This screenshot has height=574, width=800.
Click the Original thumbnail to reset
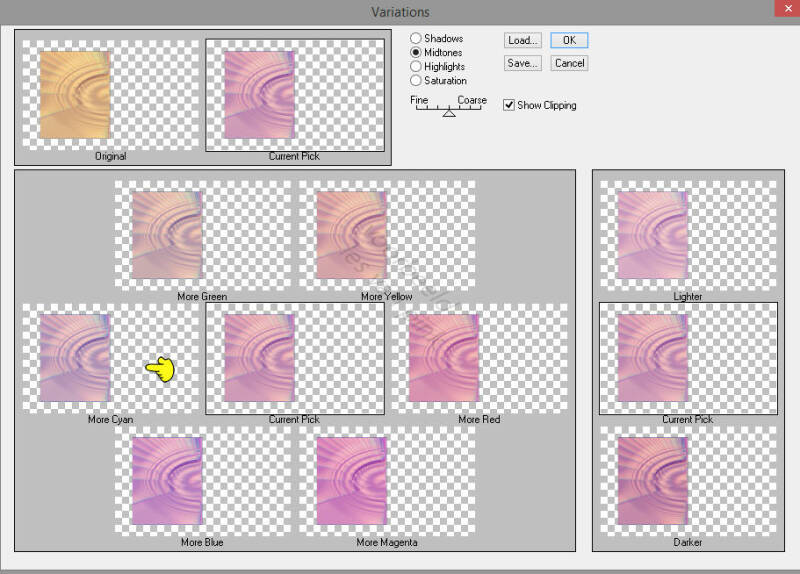pyautogui.click(x=111, y=95)
